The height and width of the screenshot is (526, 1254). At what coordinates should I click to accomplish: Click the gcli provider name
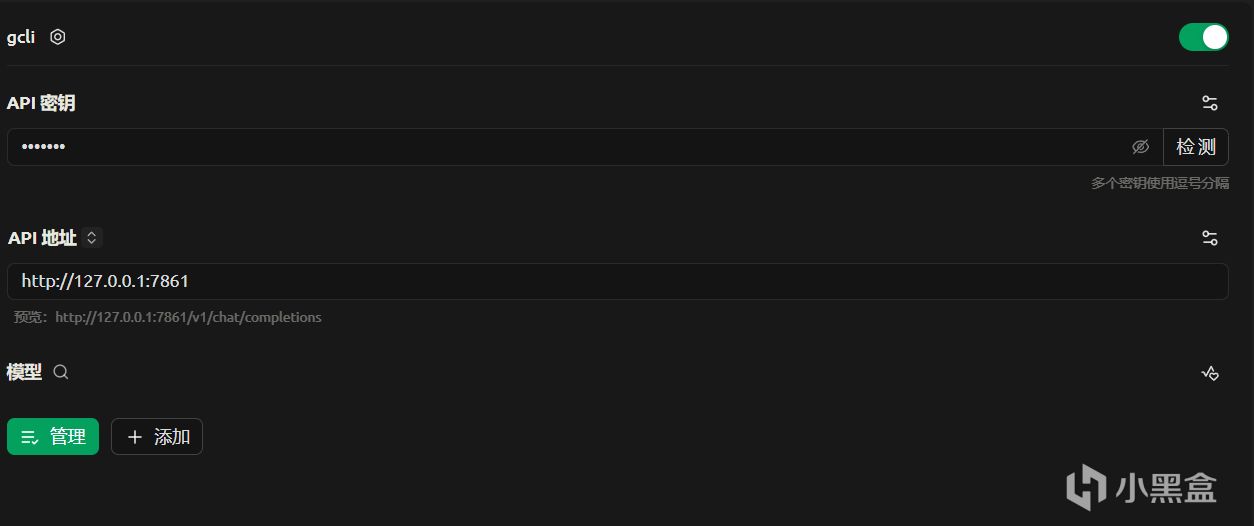click(x=21, y=37)
